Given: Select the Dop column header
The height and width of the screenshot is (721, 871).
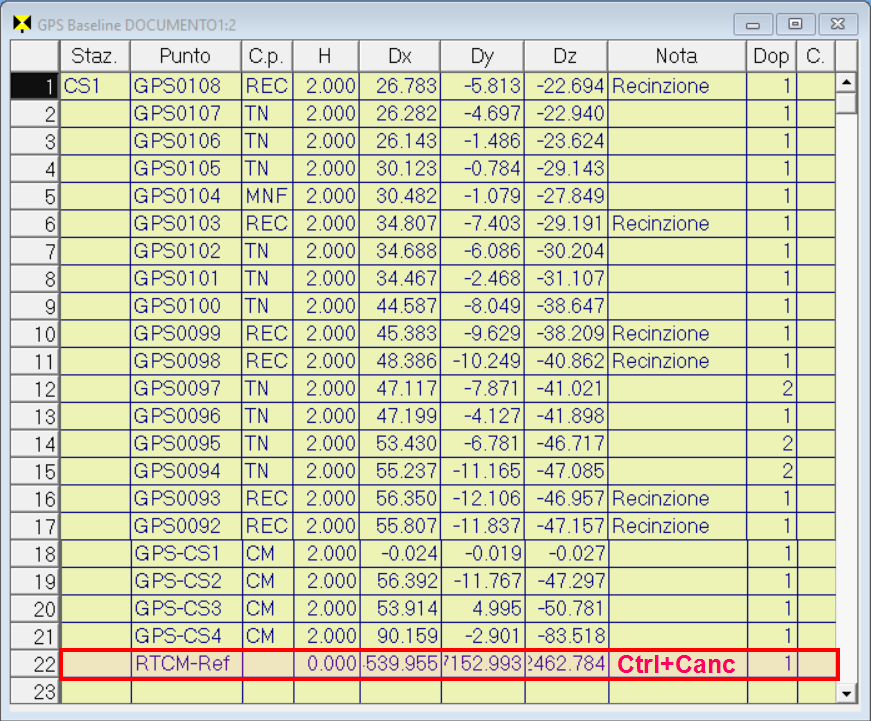Looking at the screenshot, I should click(x=770, y=56).
